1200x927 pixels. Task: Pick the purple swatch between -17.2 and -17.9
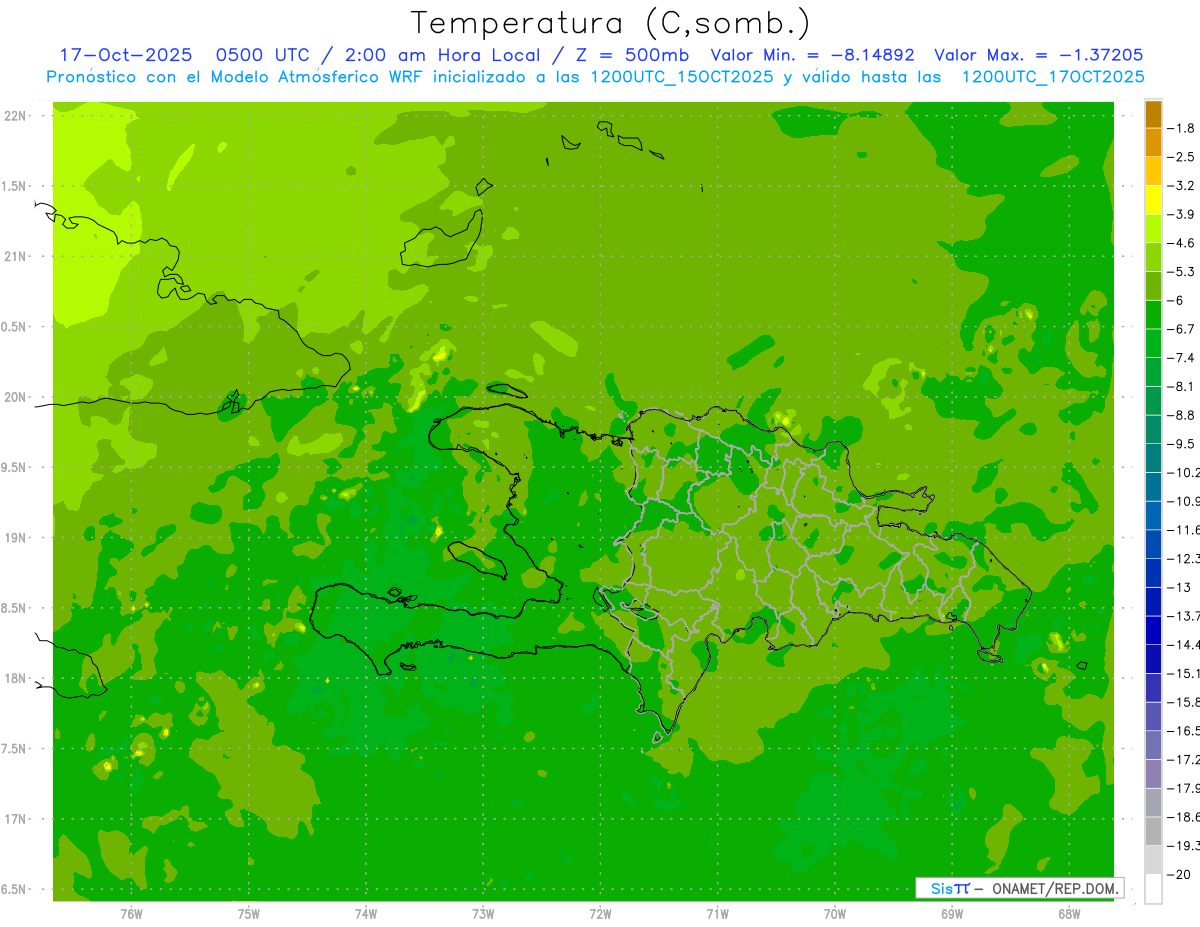click(1153, 773)
